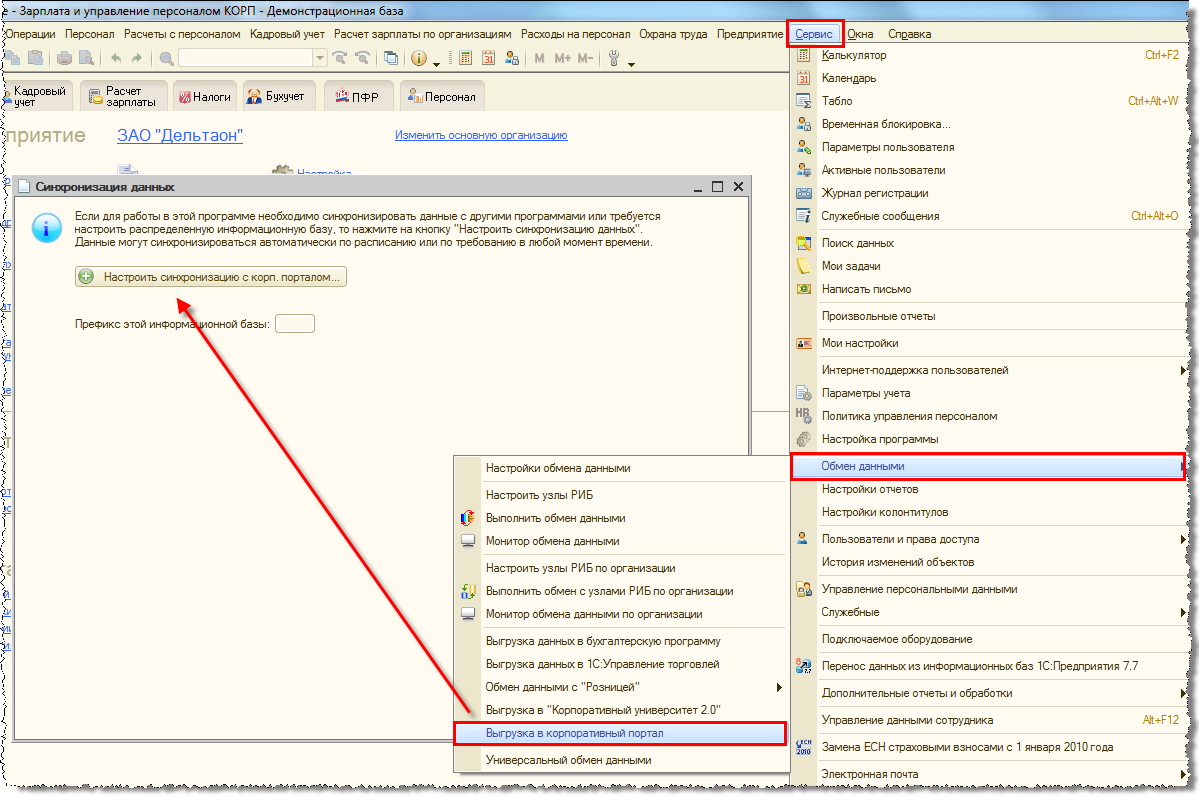
Task: Click the Find next toolbar icon
Action: coord(340,58)
